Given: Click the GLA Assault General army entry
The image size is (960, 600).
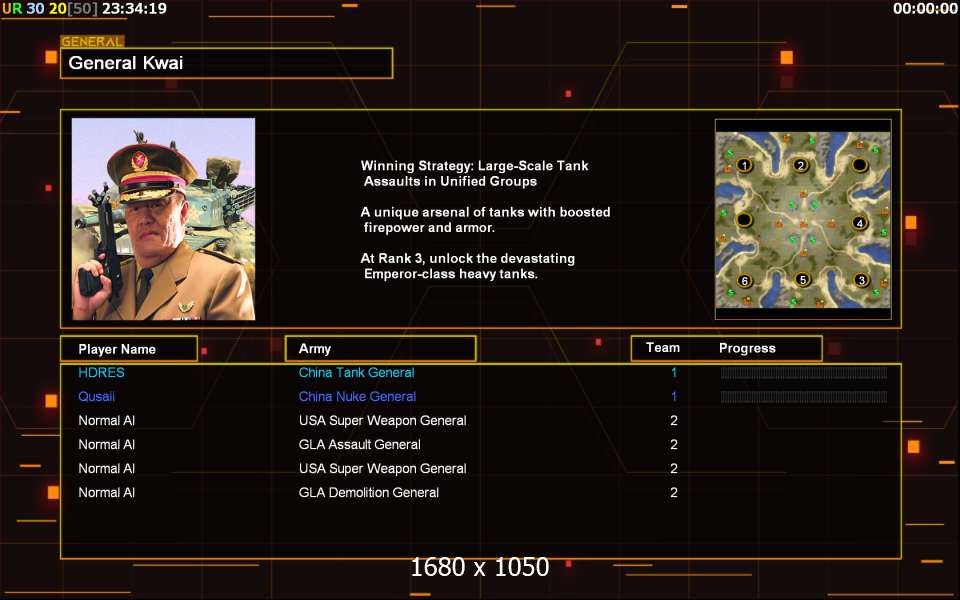Looking at the screenshot, I should 359,444.
